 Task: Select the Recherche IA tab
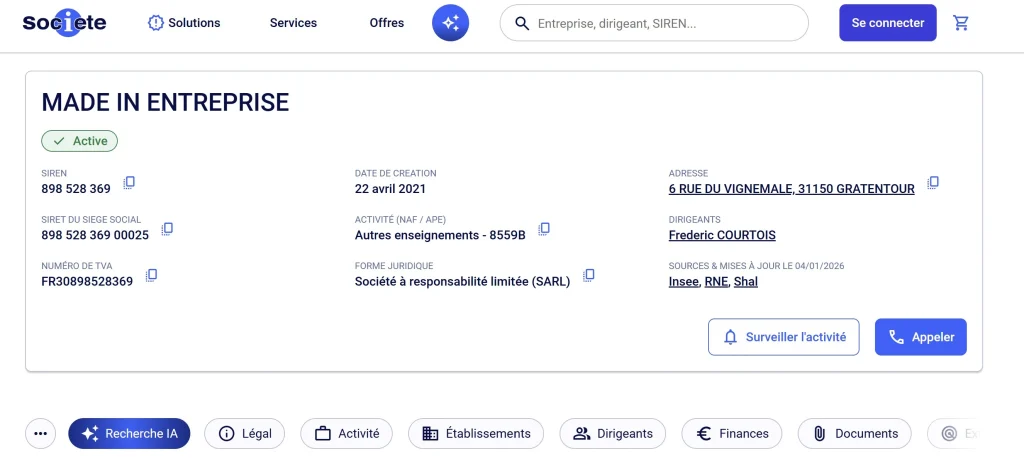click(129, 433)
